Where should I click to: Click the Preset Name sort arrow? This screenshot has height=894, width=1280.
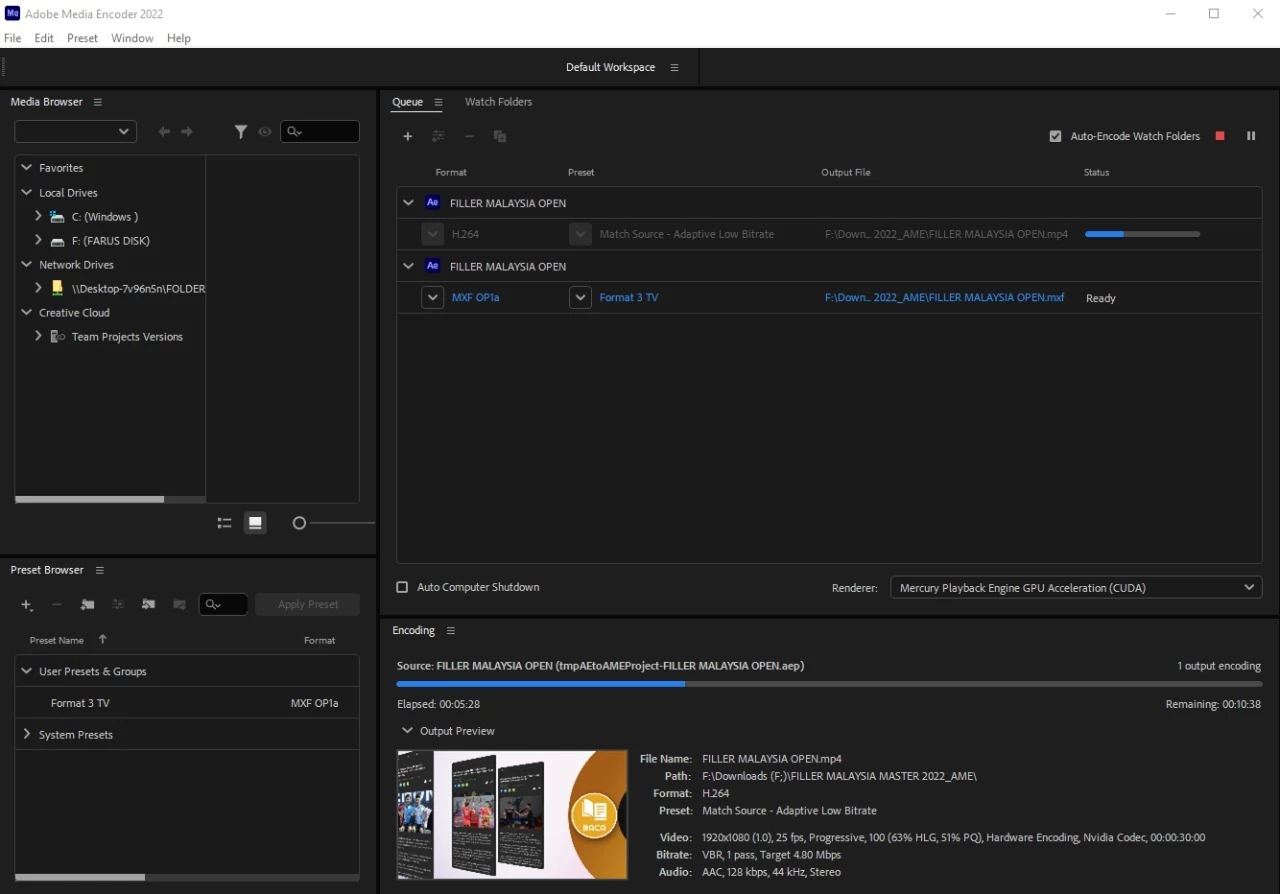pyautogui.click(x=102, y=639)
